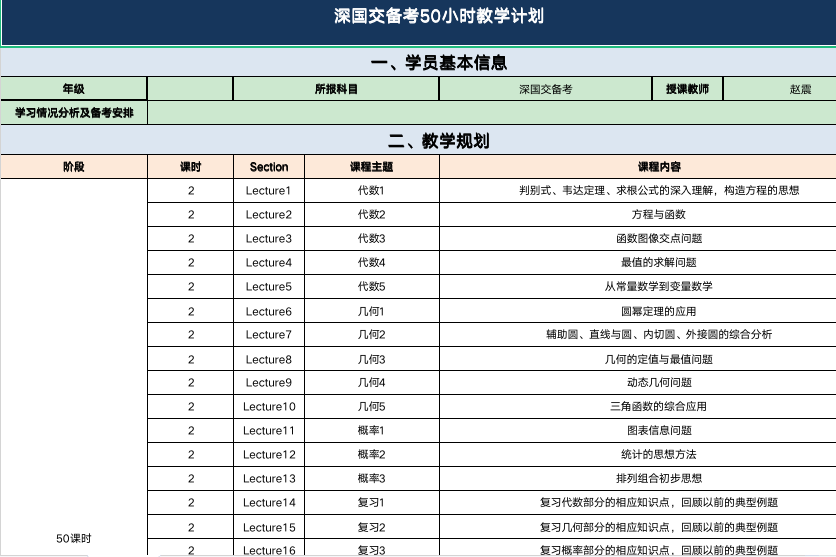836x557 pixels.
Task: Select the 阶段 column header
Action: coord(74,167)
